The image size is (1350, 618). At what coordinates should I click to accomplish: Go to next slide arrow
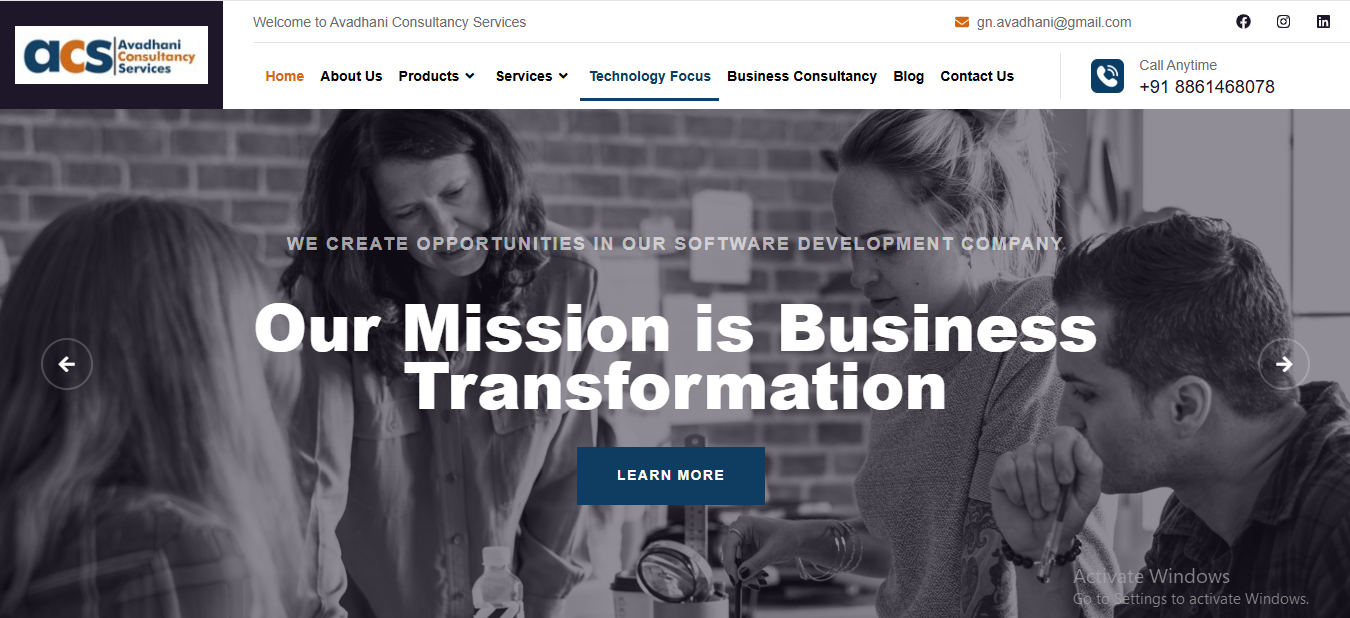point(1284,364)
